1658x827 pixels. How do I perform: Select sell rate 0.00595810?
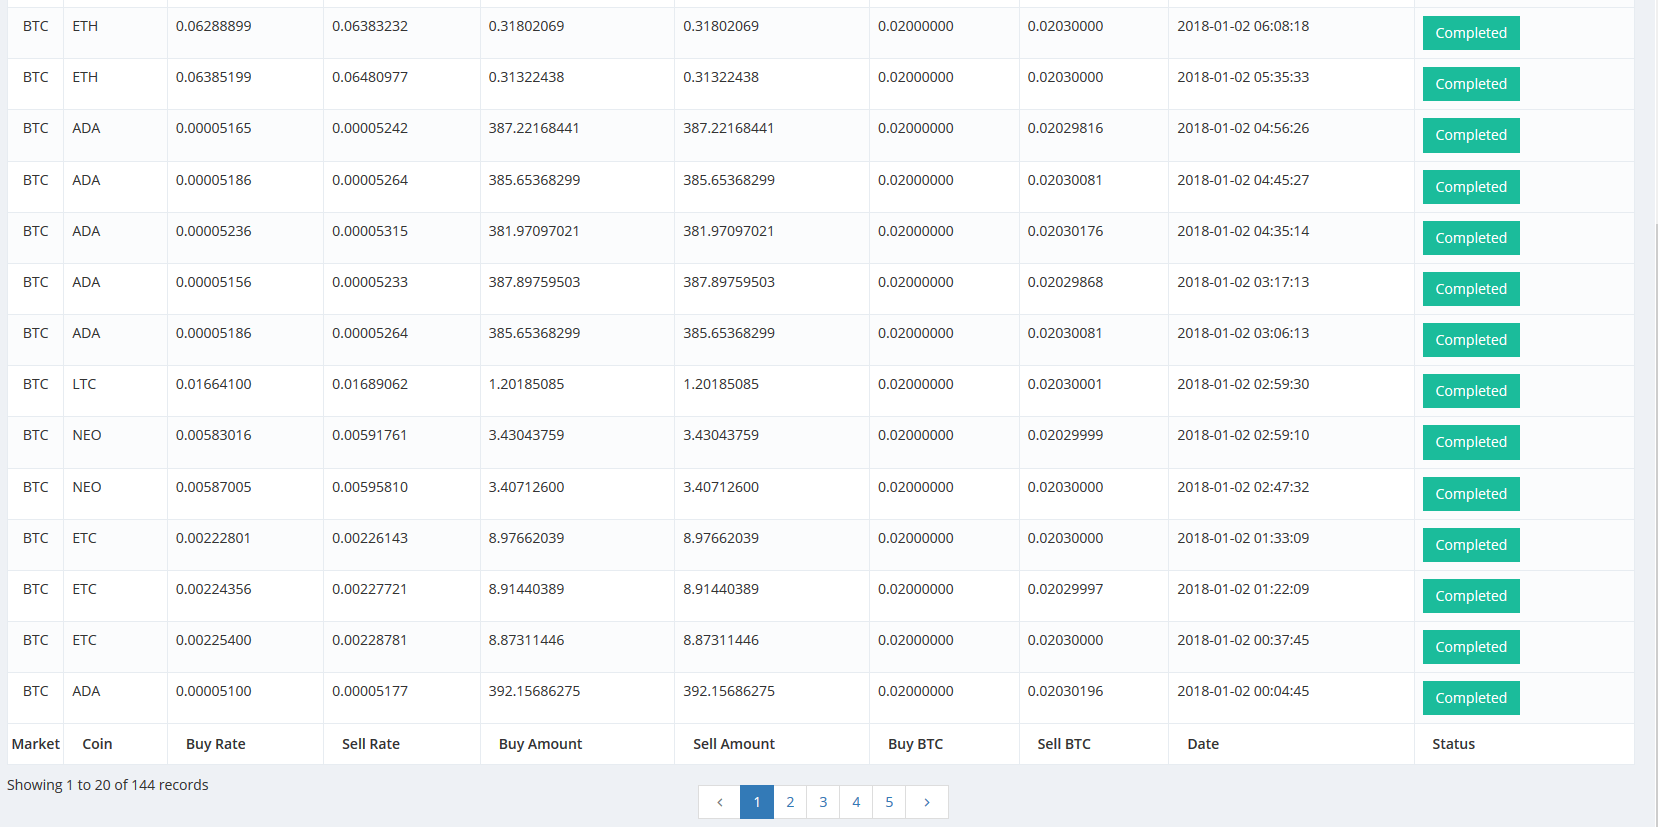(370, 487)
